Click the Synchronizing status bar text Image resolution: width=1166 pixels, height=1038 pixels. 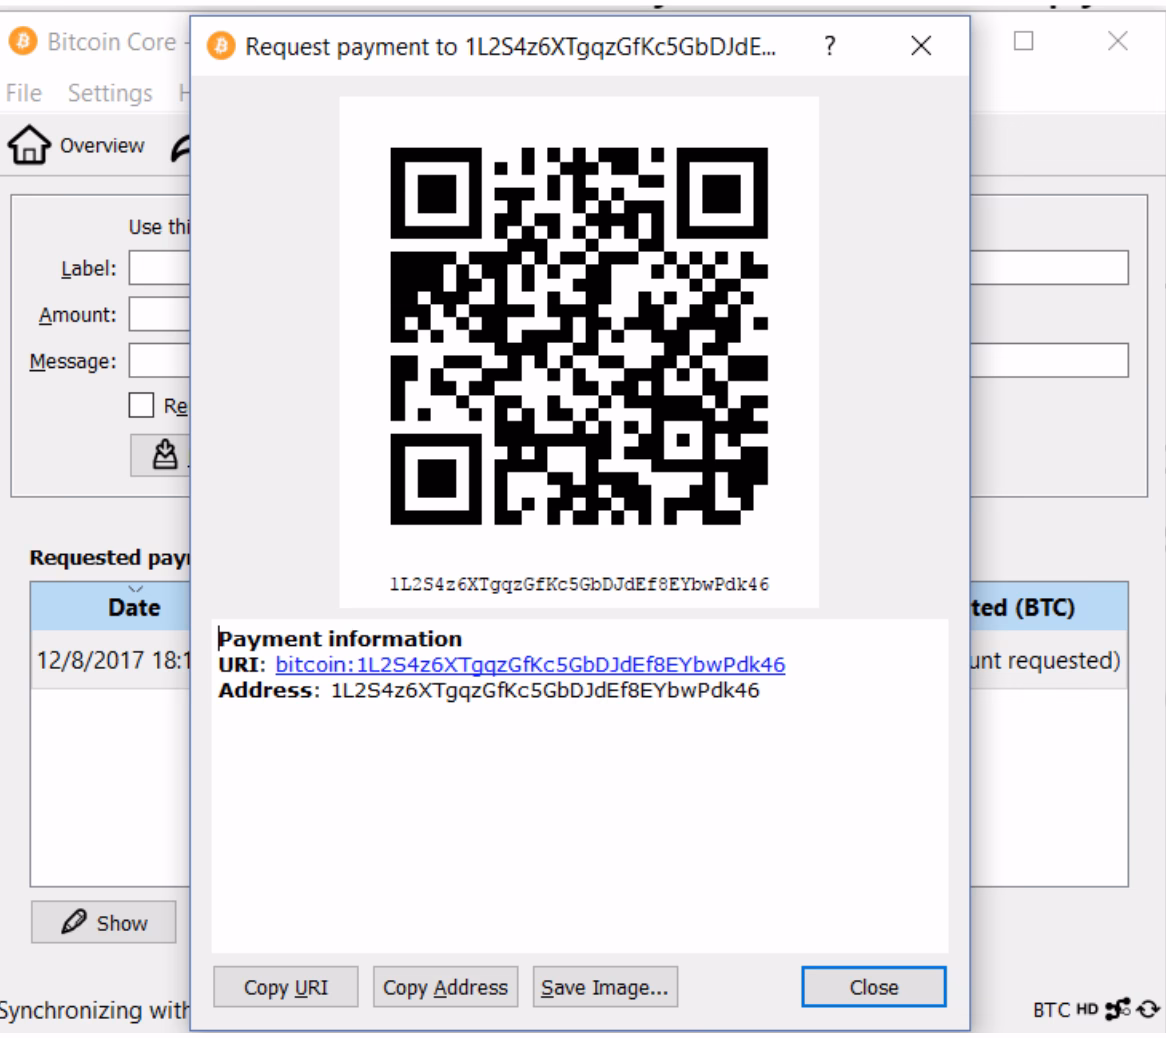94,1010
